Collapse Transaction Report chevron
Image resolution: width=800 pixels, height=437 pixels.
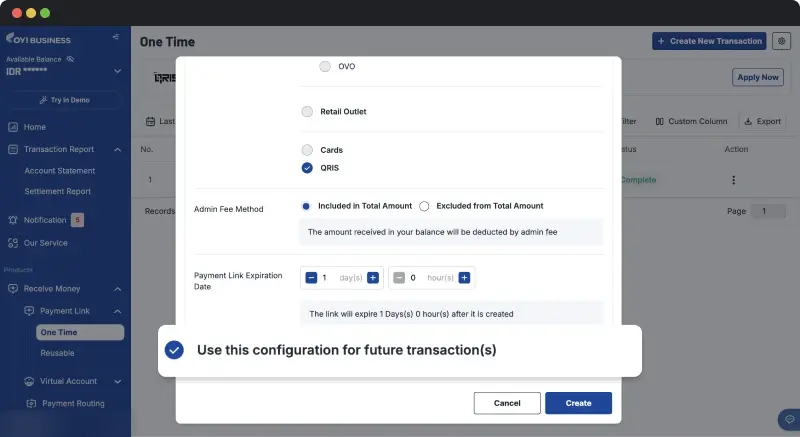[117, 150]
